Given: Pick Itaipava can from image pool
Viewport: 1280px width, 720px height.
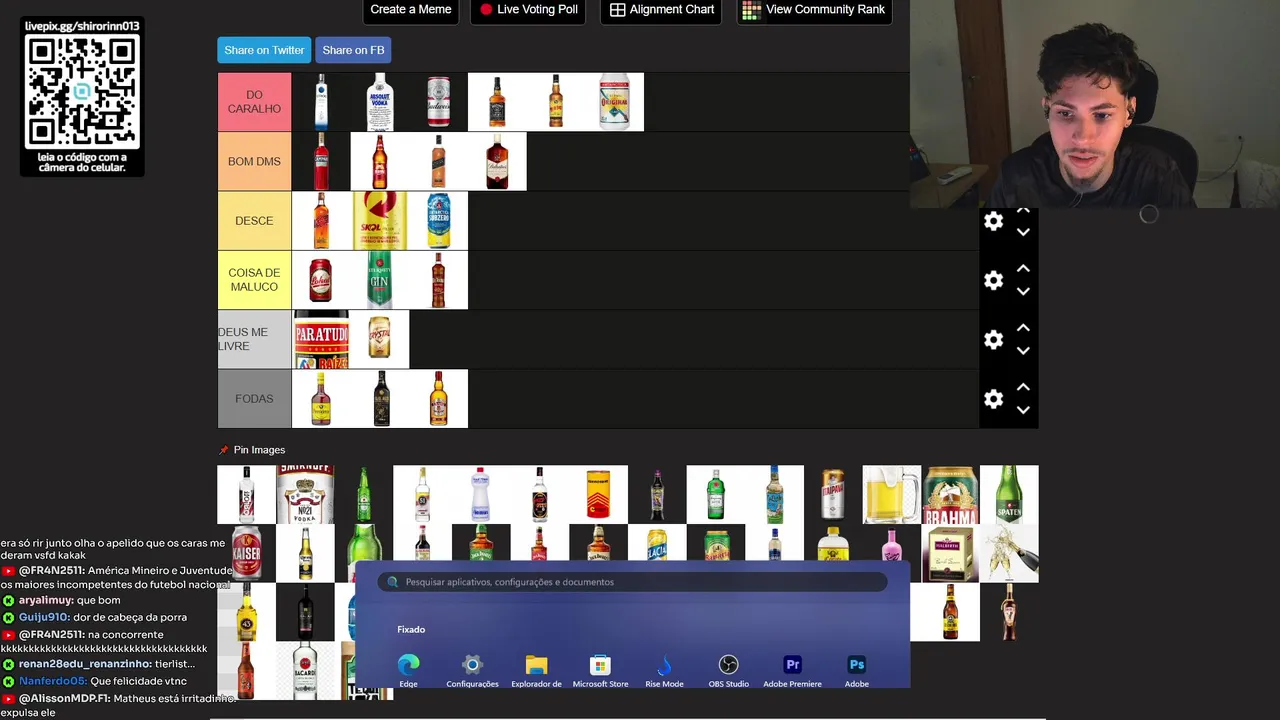Looking at the screenshot, I should coord(832,494).
